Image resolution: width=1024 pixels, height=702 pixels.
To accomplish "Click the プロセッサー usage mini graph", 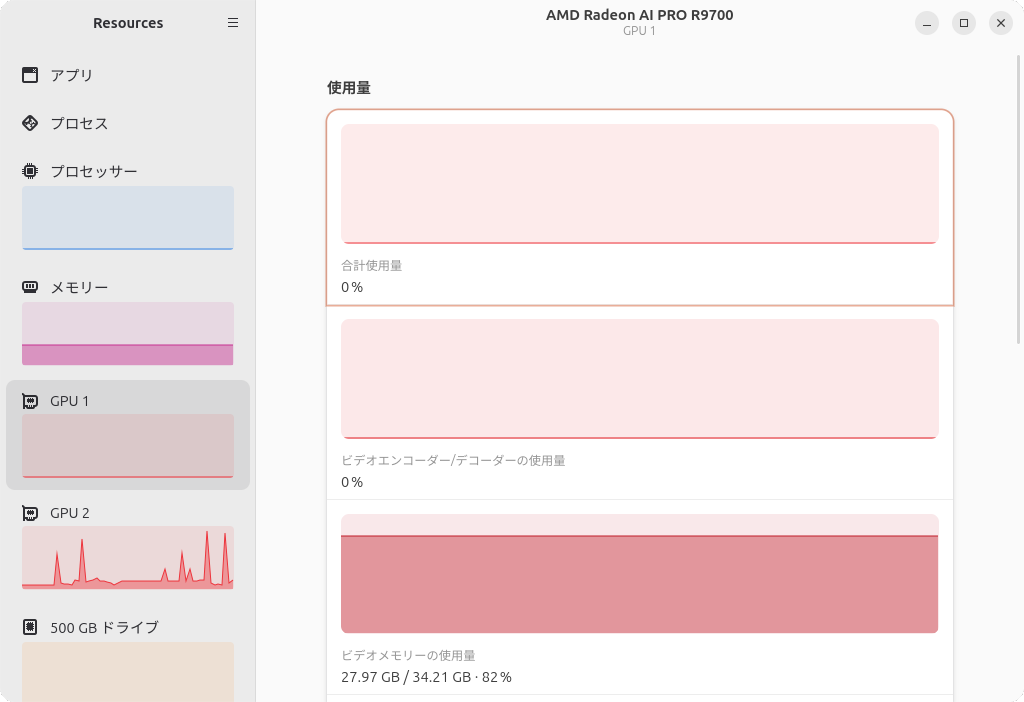I will [x=128, y=217].
